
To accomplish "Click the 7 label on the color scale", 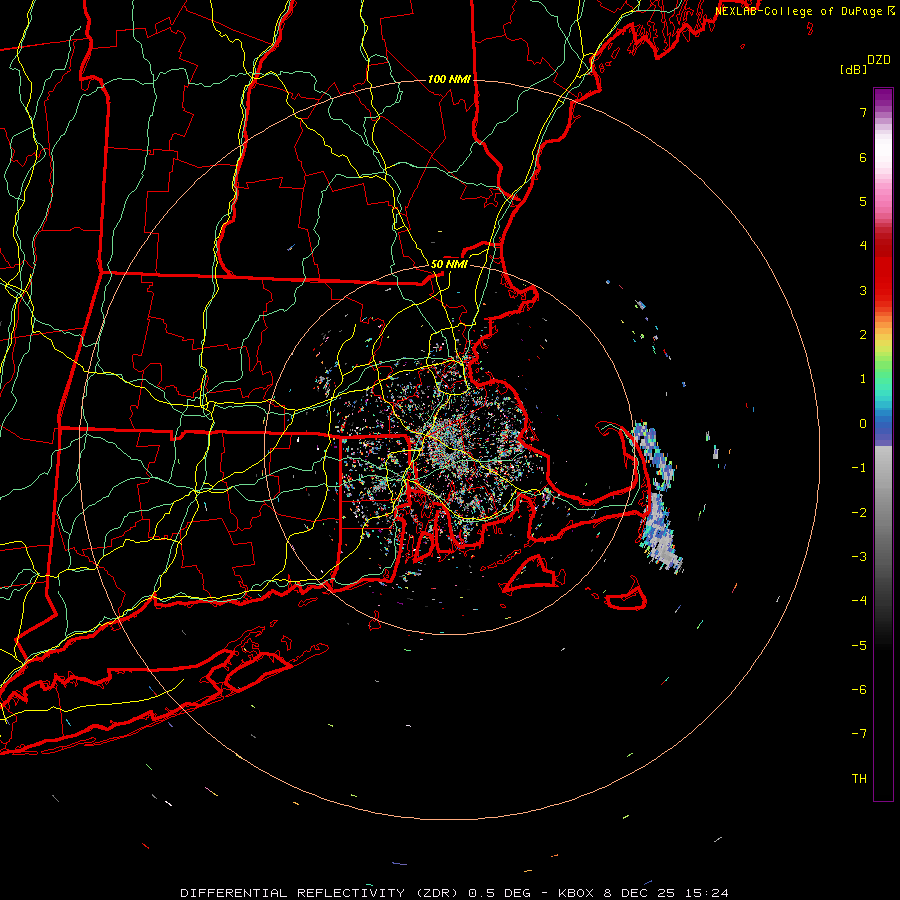I will pyautogui.click(x=863, y=112).
